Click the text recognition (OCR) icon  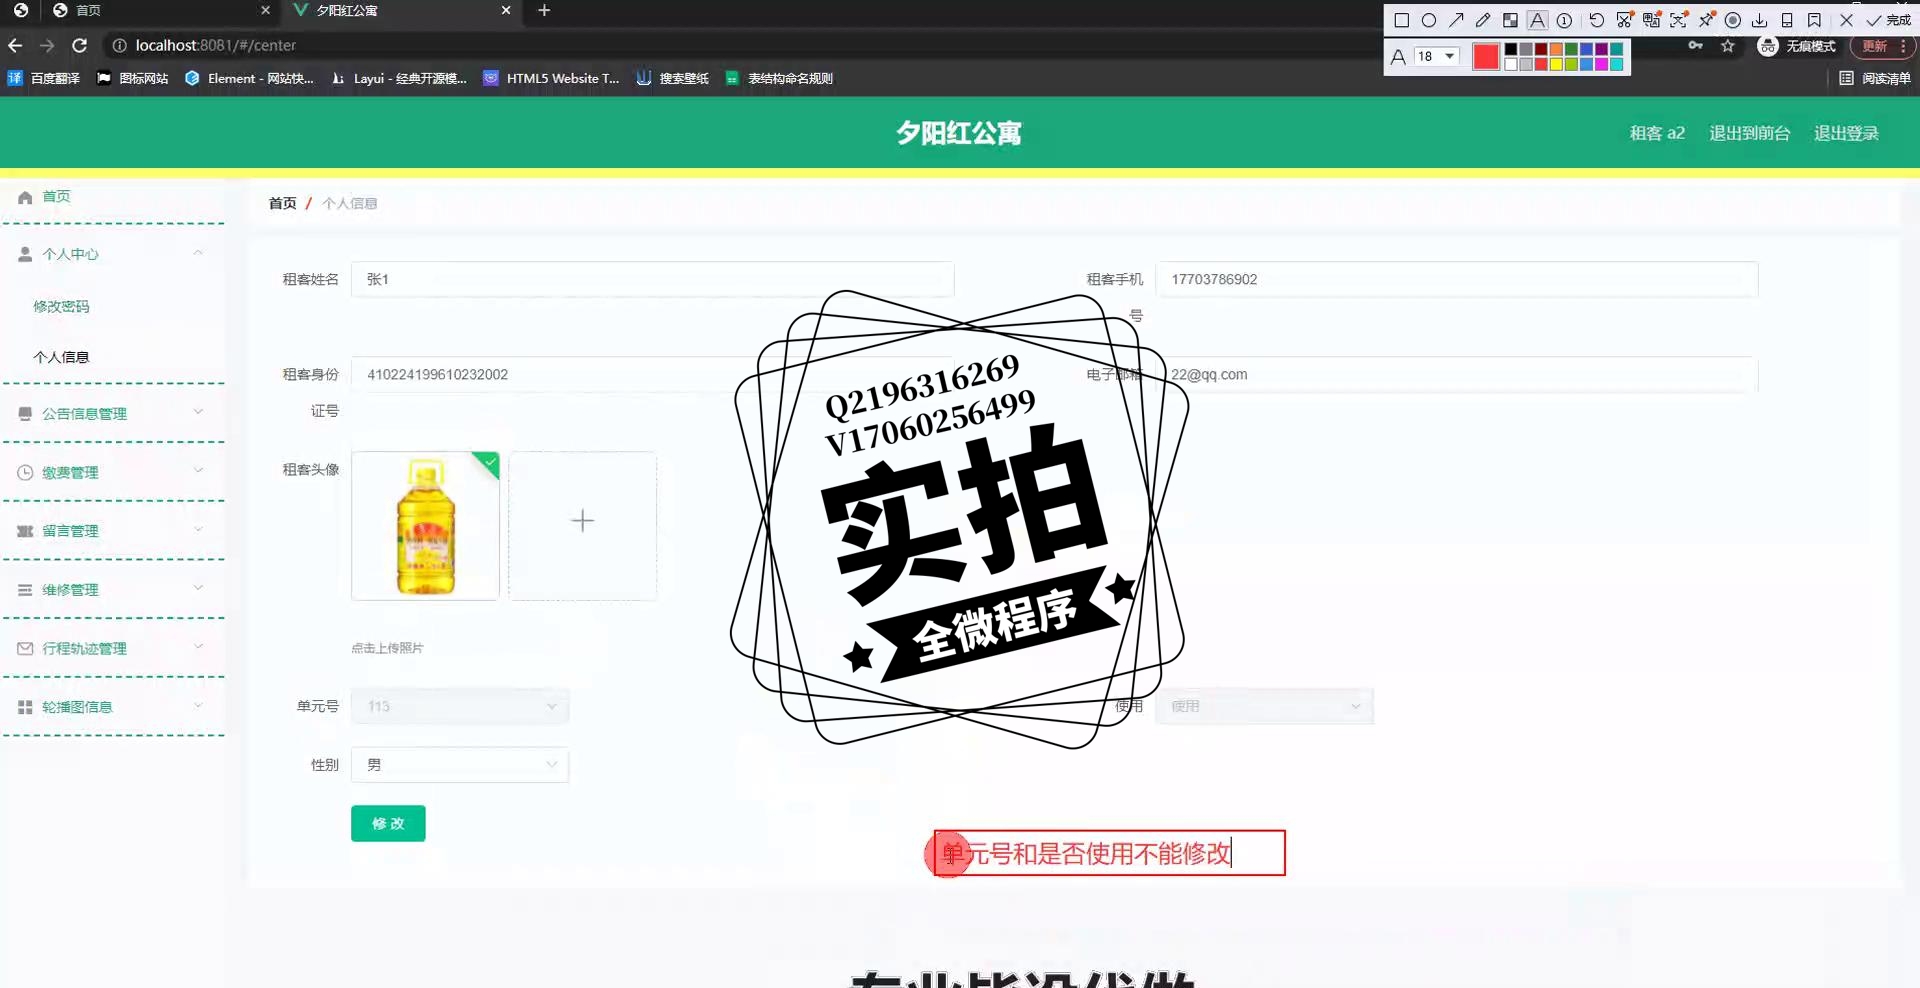pyautogui.click(x=1678, y=20)
